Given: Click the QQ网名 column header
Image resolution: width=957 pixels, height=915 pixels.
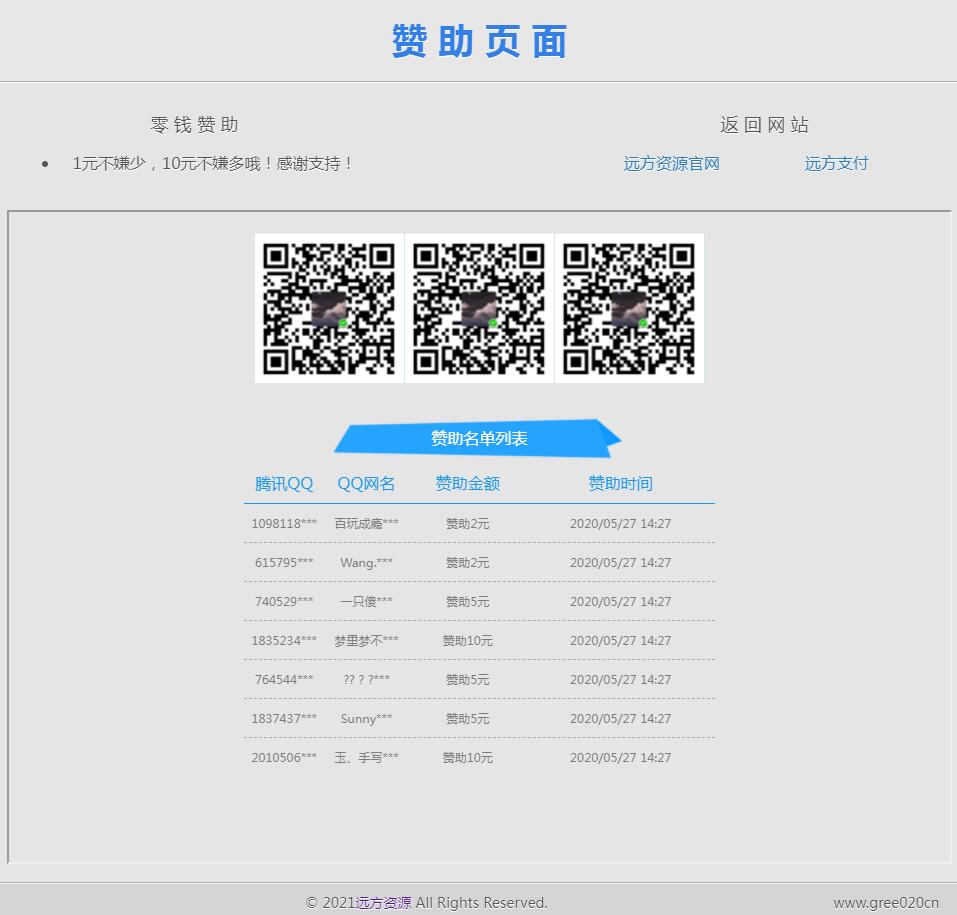Looking at the screenshot, I should point(366,484).
